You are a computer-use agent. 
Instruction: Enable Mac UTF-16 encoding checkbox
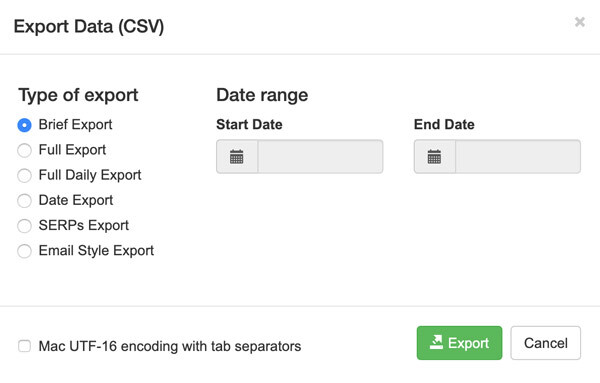click(x=24, y=346)
